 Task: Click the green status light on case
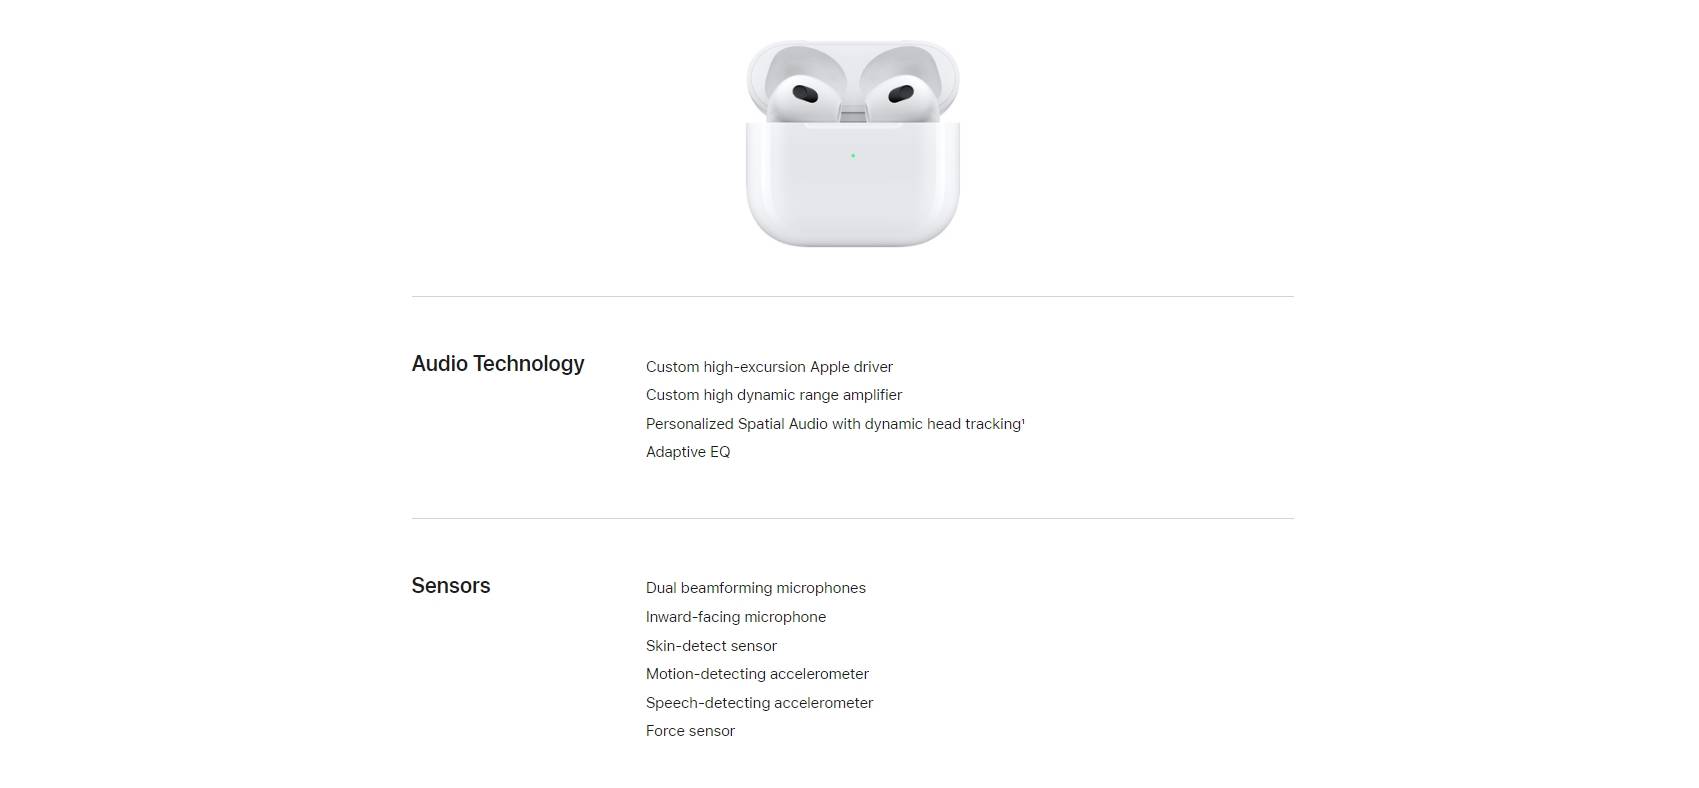(x=853, y=156)
